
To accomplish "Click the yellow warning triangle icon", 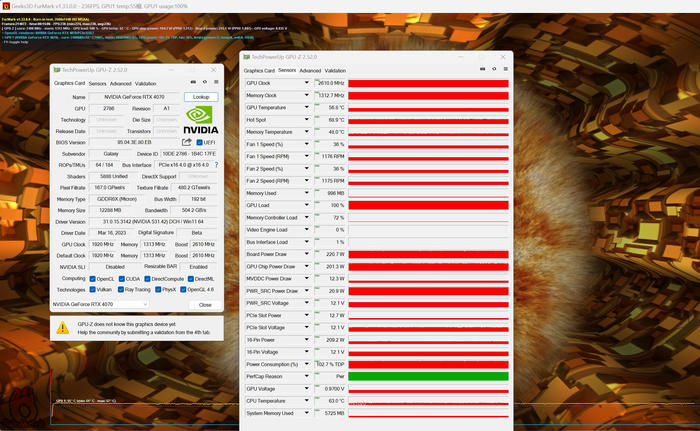I will [x=62, y=328].
